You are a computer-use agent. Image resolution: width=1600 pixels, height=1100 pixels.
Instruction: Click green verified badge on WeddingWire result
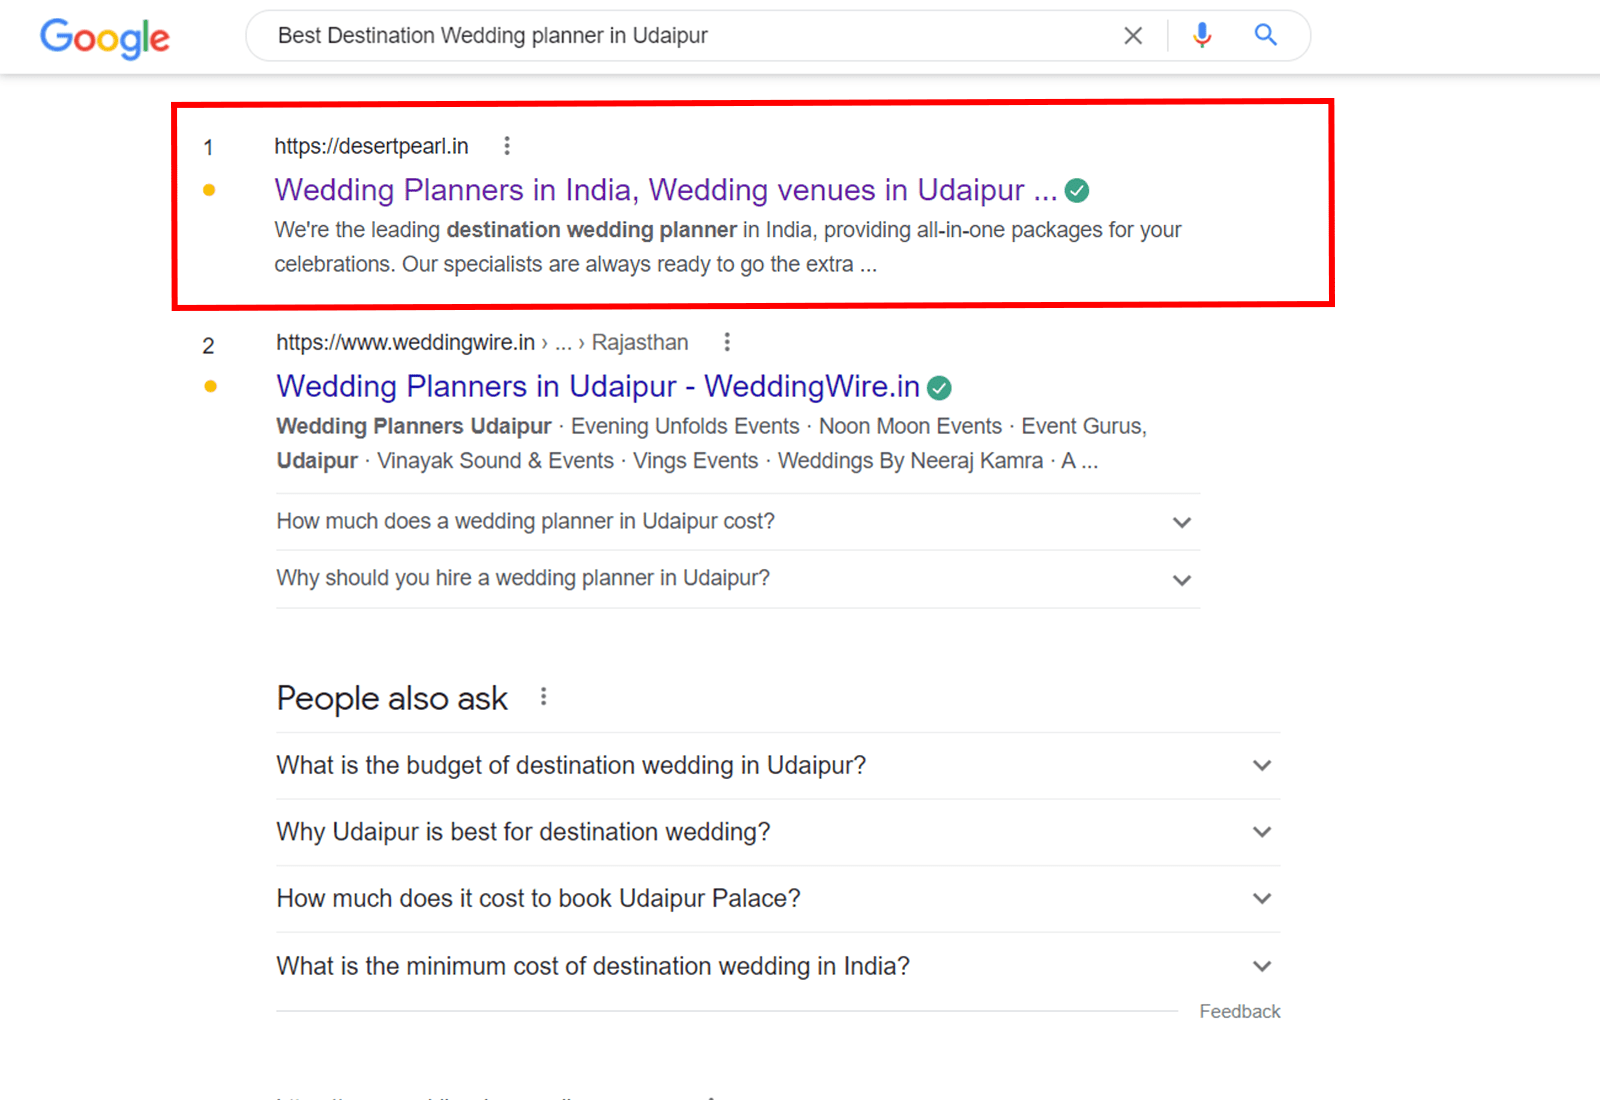(x=939, y=387)
